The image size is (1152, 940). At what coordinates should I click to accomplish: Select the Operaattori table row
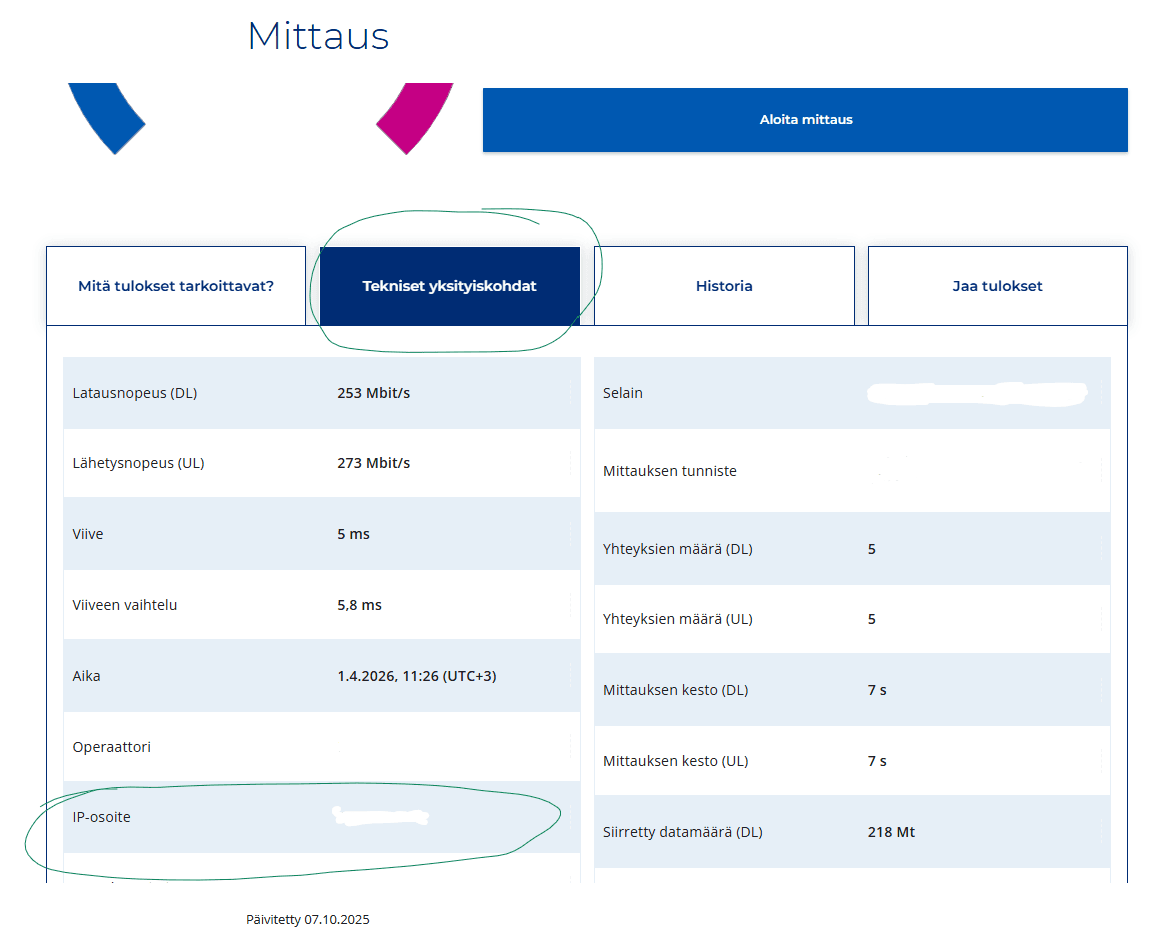pyautogui.click(x=321, y=746)
